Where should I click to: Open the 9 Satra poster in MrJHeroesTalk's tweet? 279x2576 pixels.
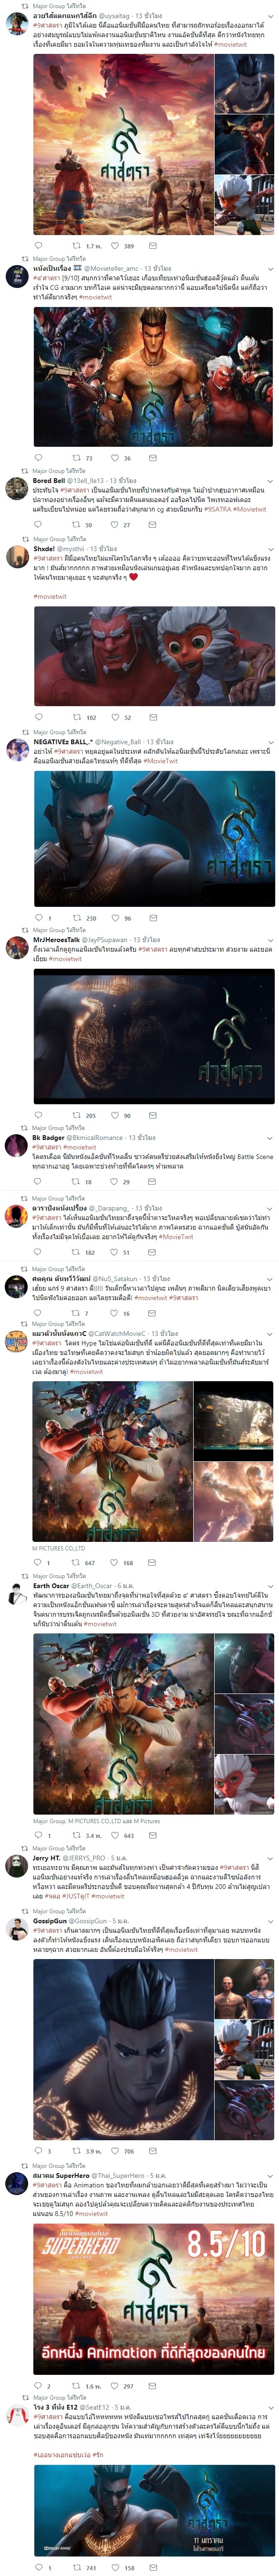point(154,1036)
